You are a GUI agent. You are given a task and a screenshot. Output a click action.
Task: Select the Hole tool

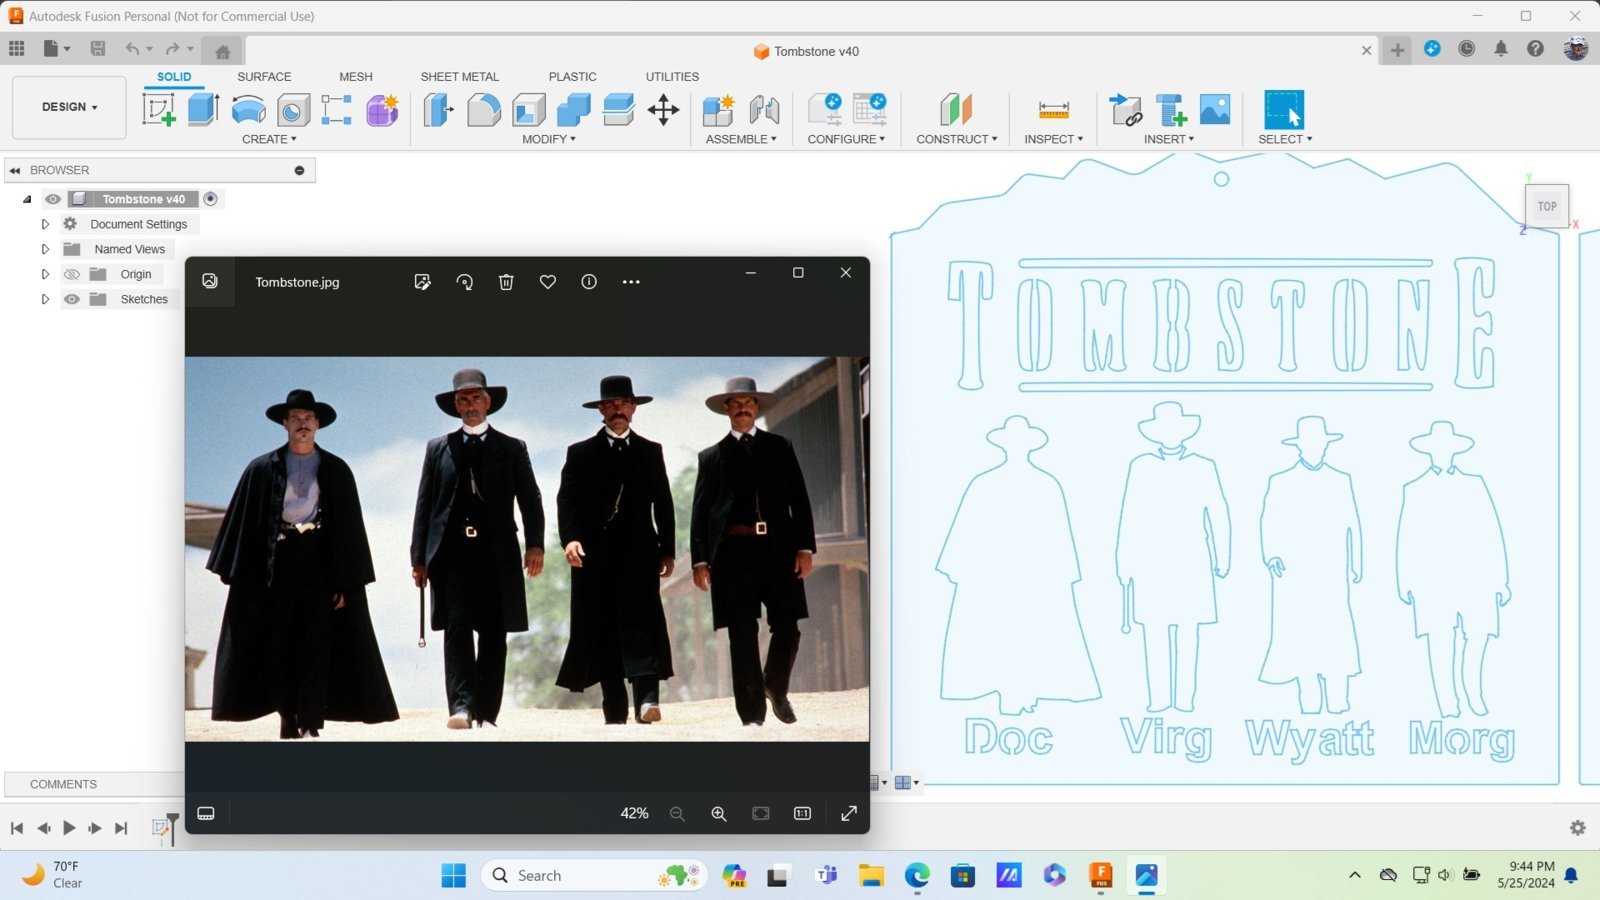(x=293, y=109)
